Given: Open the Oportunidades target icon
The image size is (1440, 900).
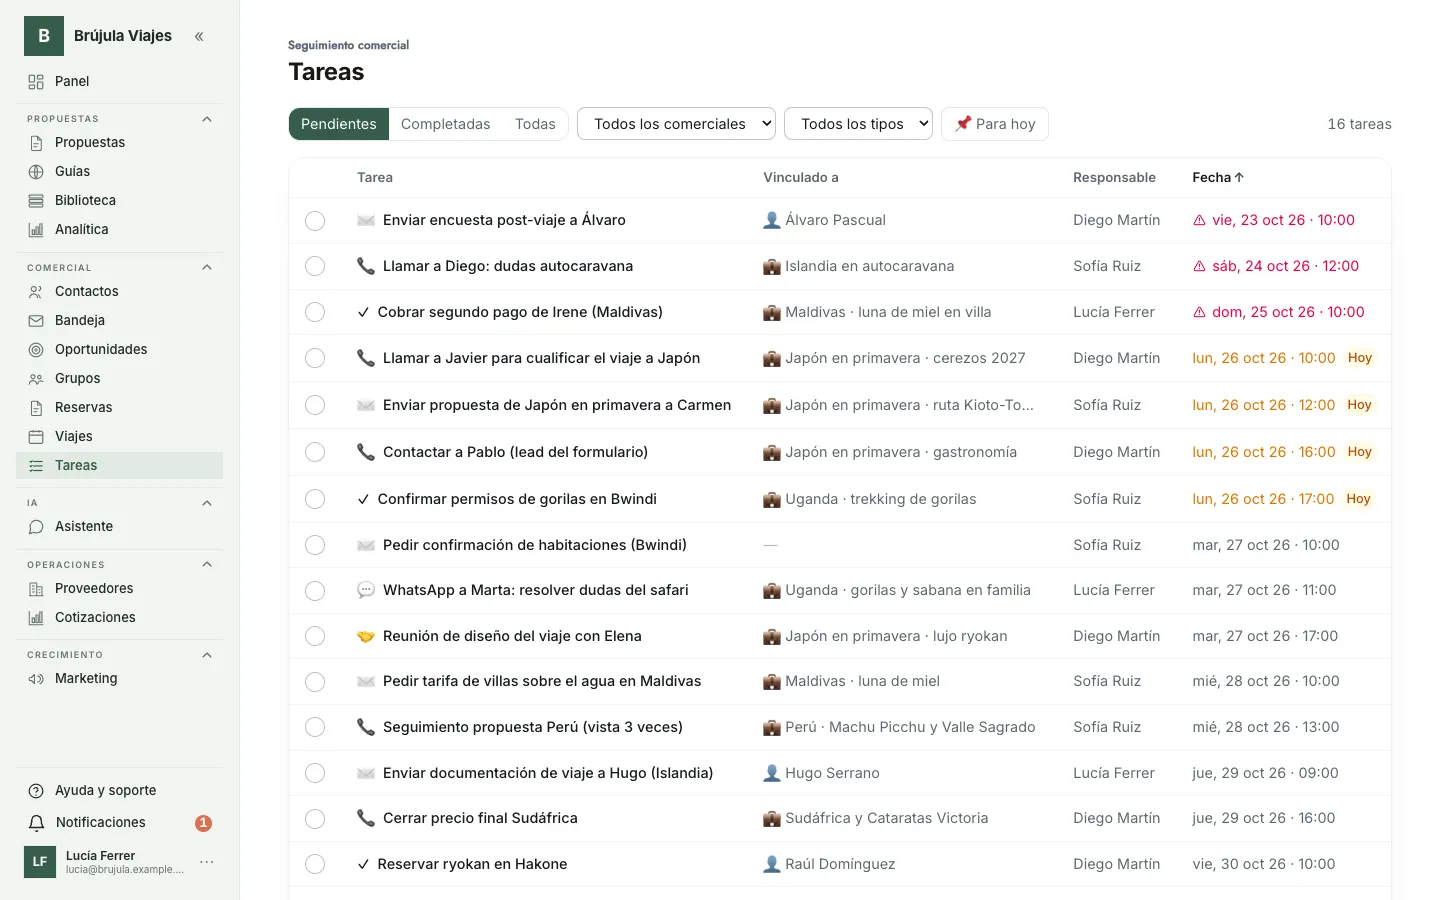Looking at the screenshot, I should [x=36, y=350].
